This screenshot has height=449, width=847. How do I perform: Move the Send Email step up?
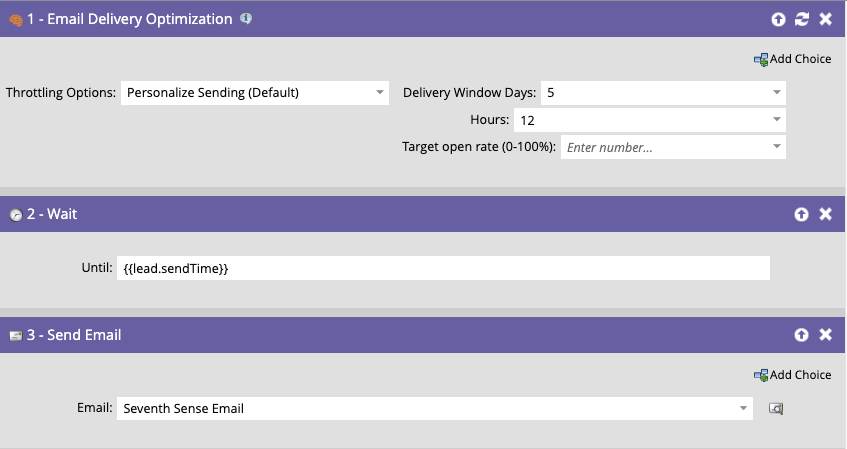click(801, 335)
